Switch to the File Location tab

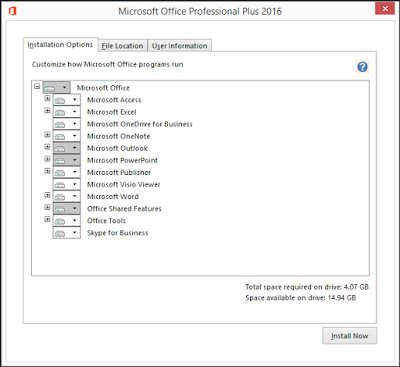pos(122,46)
